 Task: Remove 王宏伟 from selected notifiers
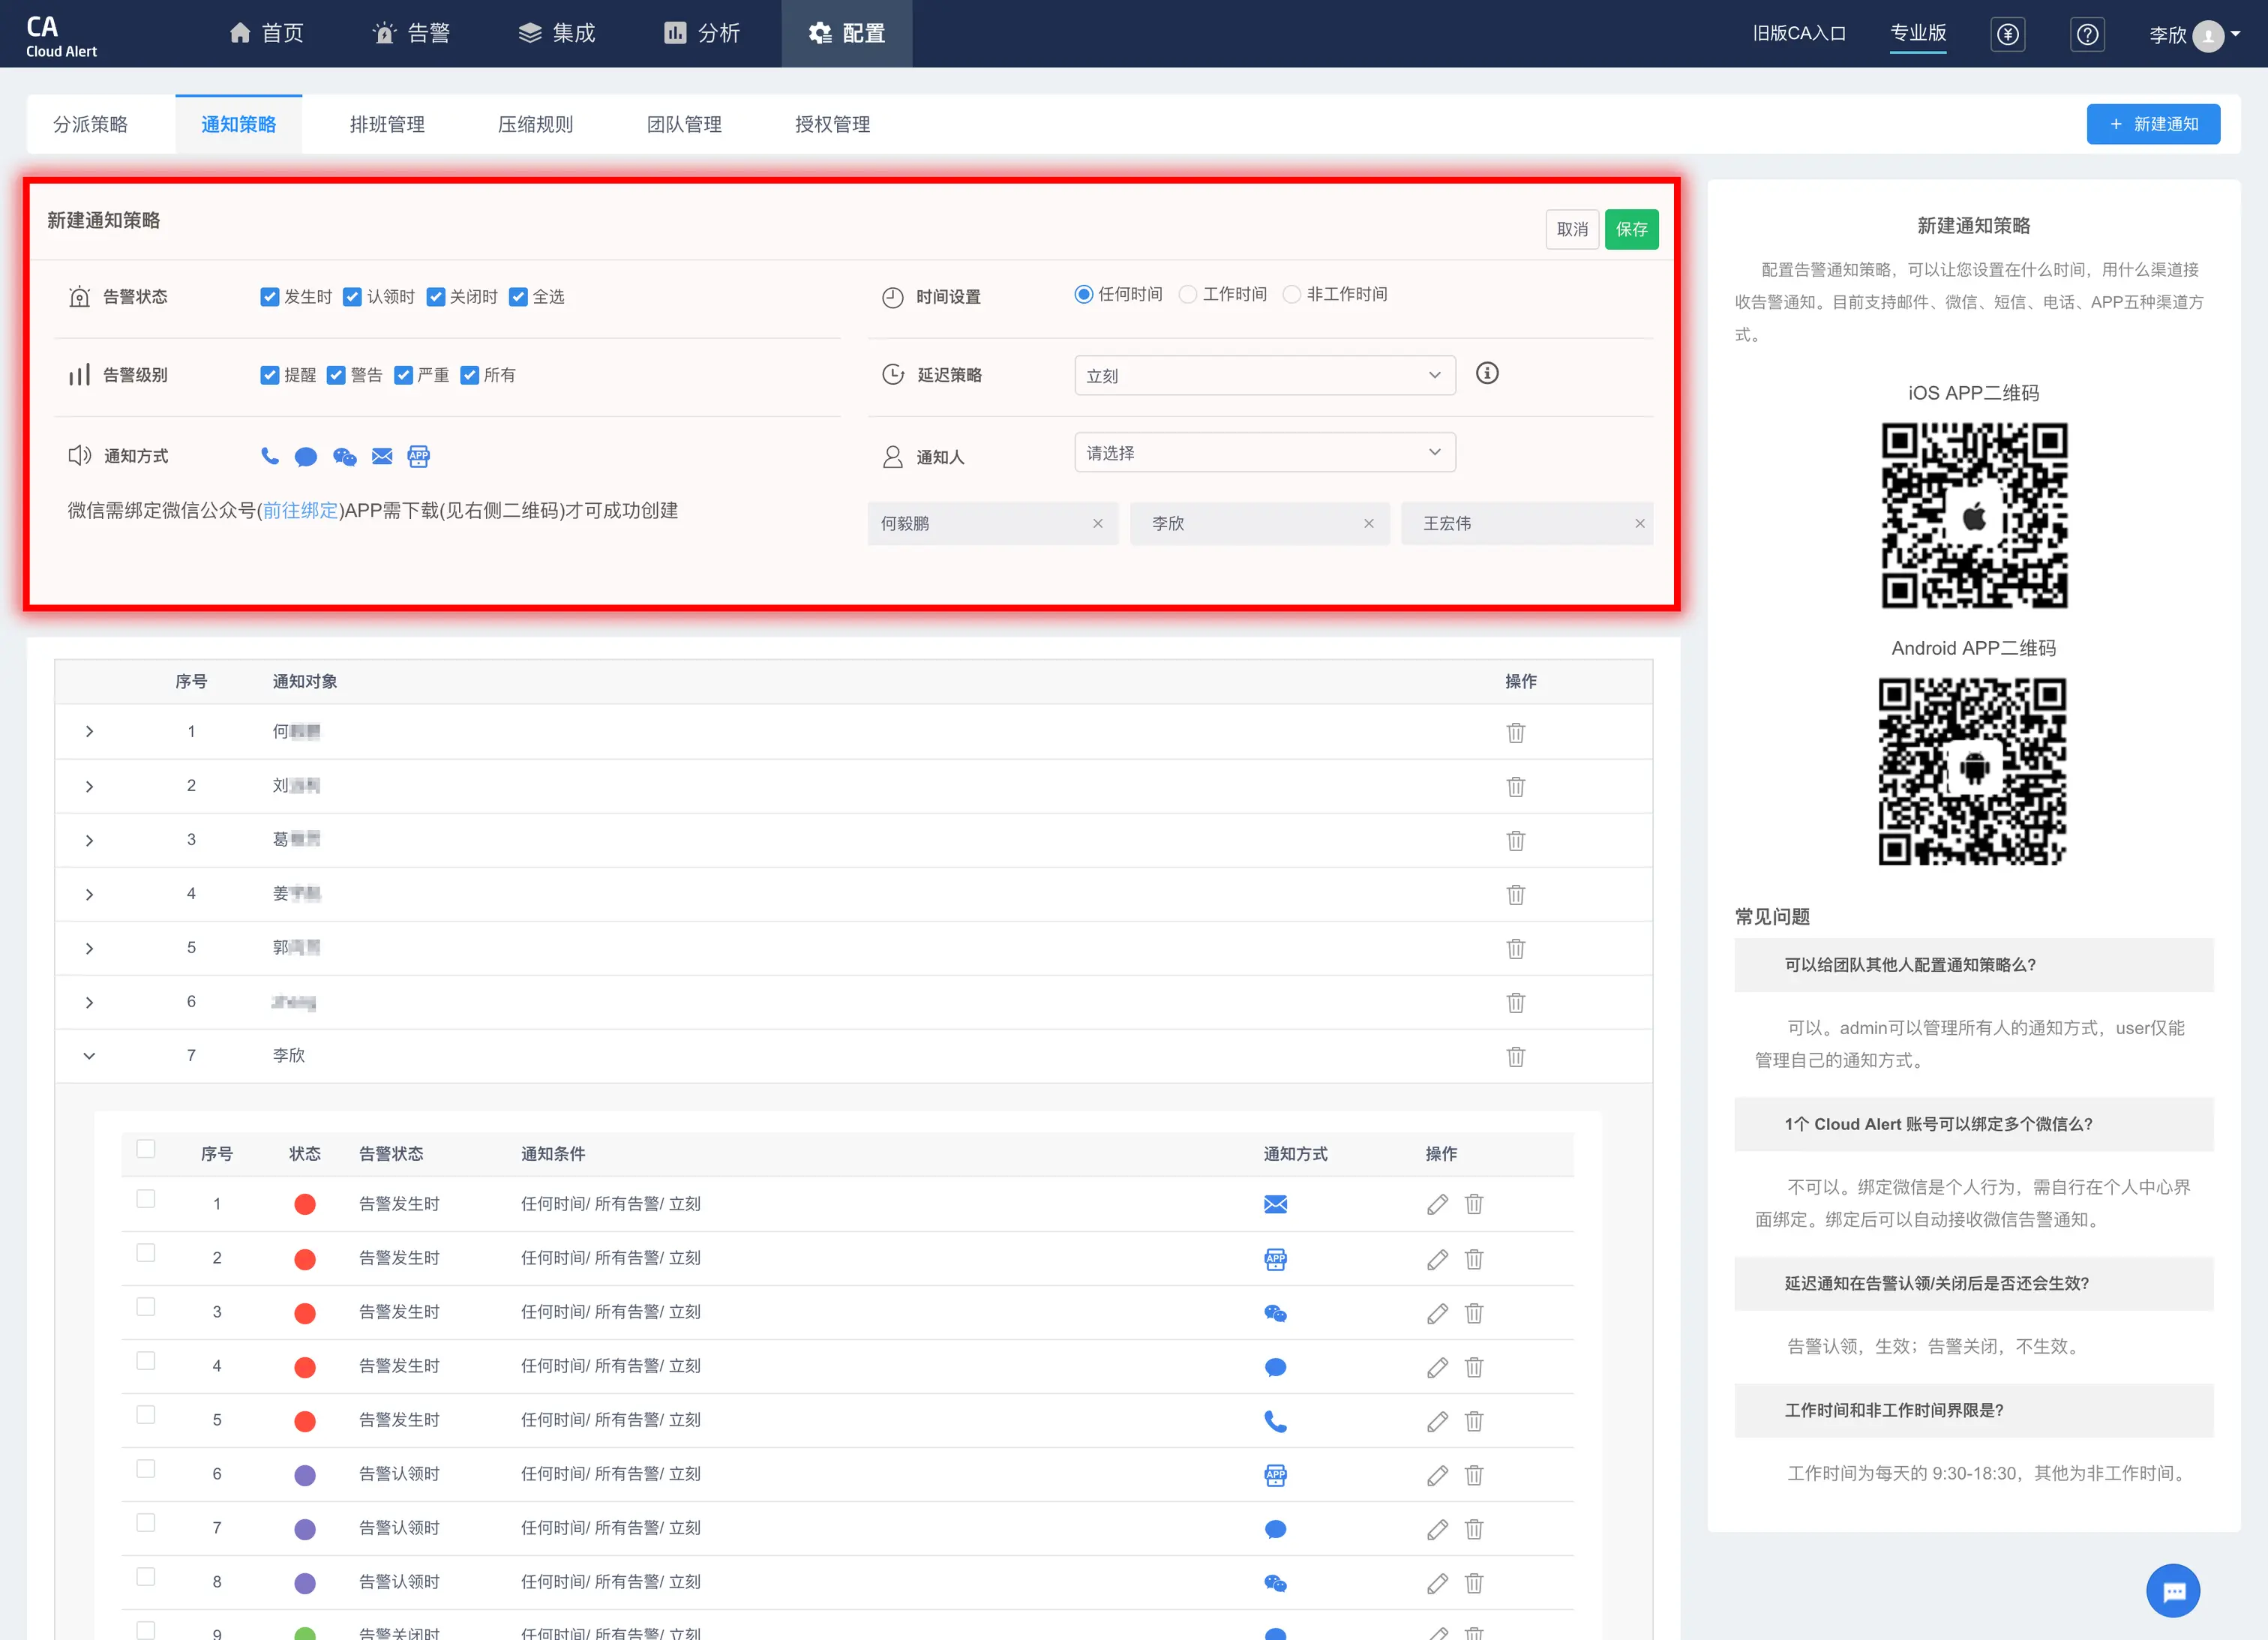(1639, 523)
